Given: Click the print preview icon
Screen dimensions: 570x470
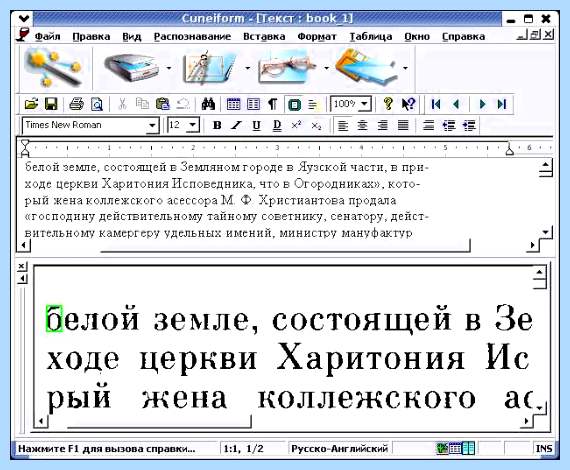Looking at the screenshot, I should click(97, 104).
